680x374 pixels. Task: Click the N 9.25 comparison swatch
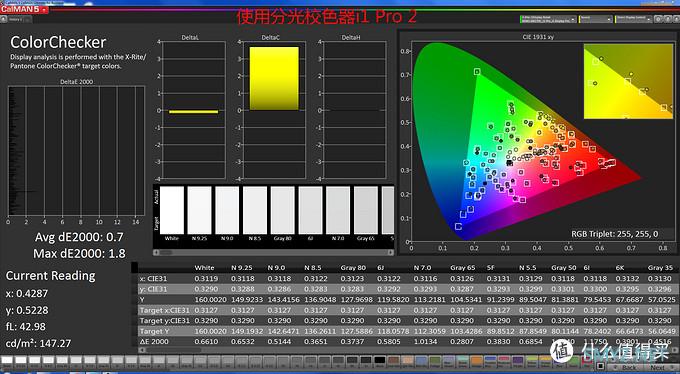pyautogui.click(x=199, y=210)
